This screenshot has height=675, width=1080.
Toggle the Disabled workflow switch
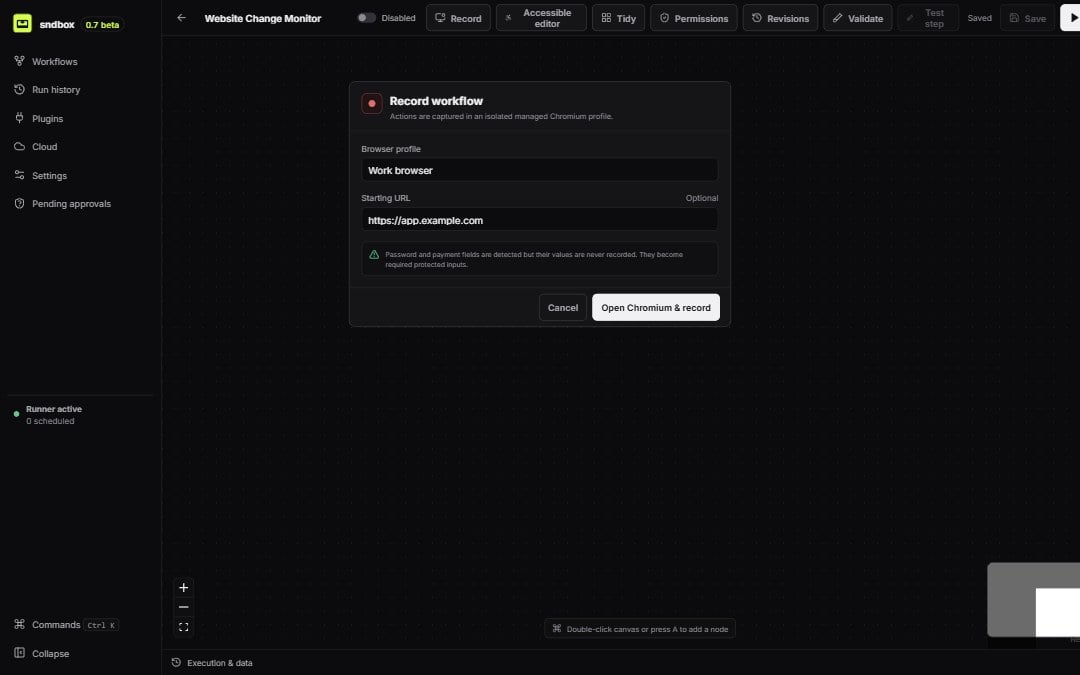tap(366, 18)
